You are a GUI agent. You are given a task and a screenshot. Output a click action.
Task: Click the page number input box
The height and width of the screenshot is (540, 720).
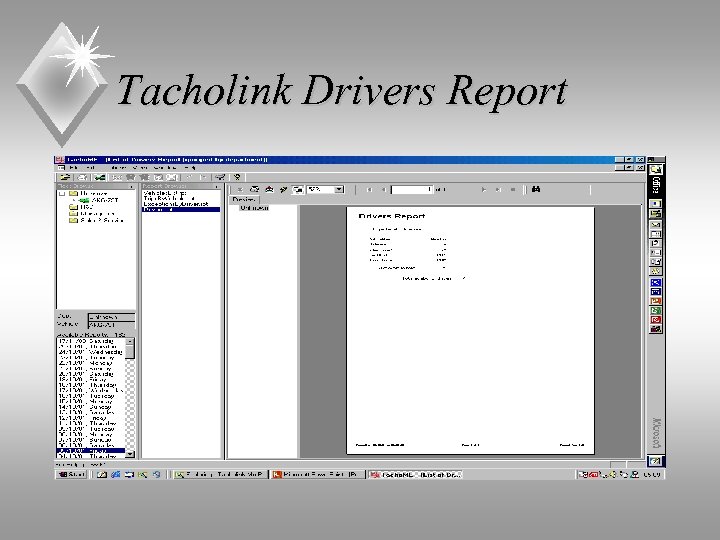point(412,189)
